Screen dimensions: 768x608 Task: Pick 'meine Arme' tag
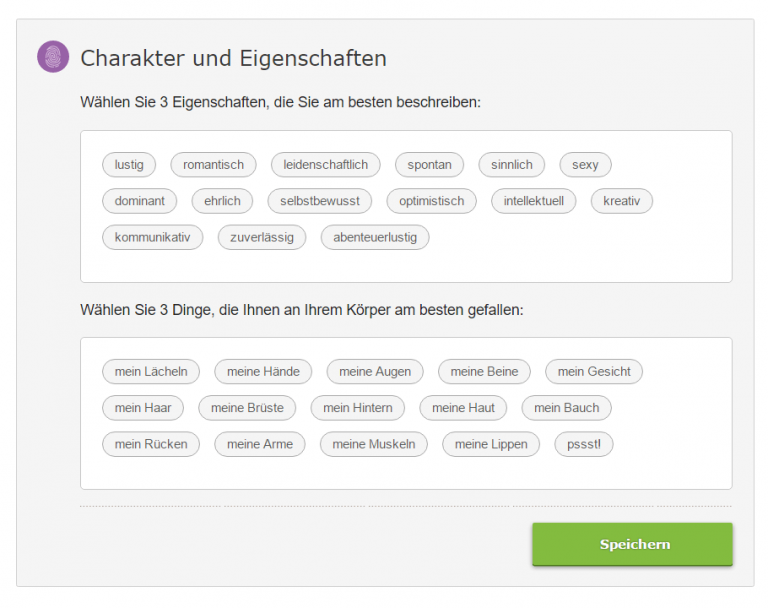pos(260,444)
